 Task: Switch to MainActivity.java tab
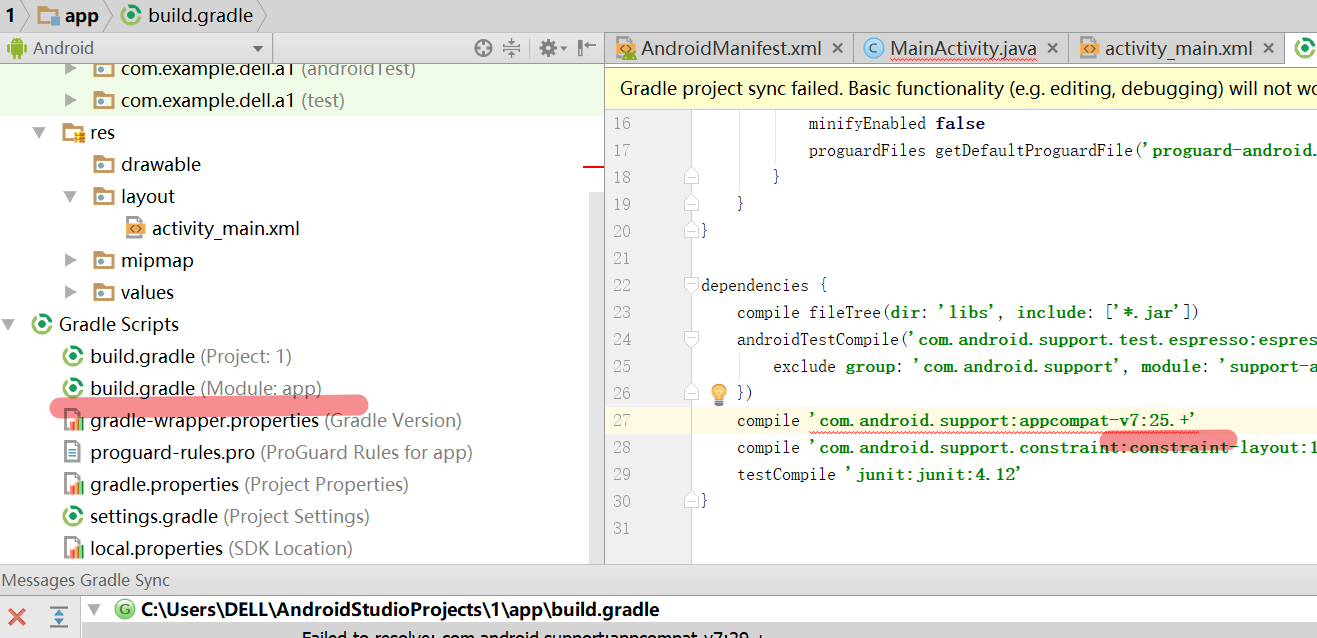point(963,48)
